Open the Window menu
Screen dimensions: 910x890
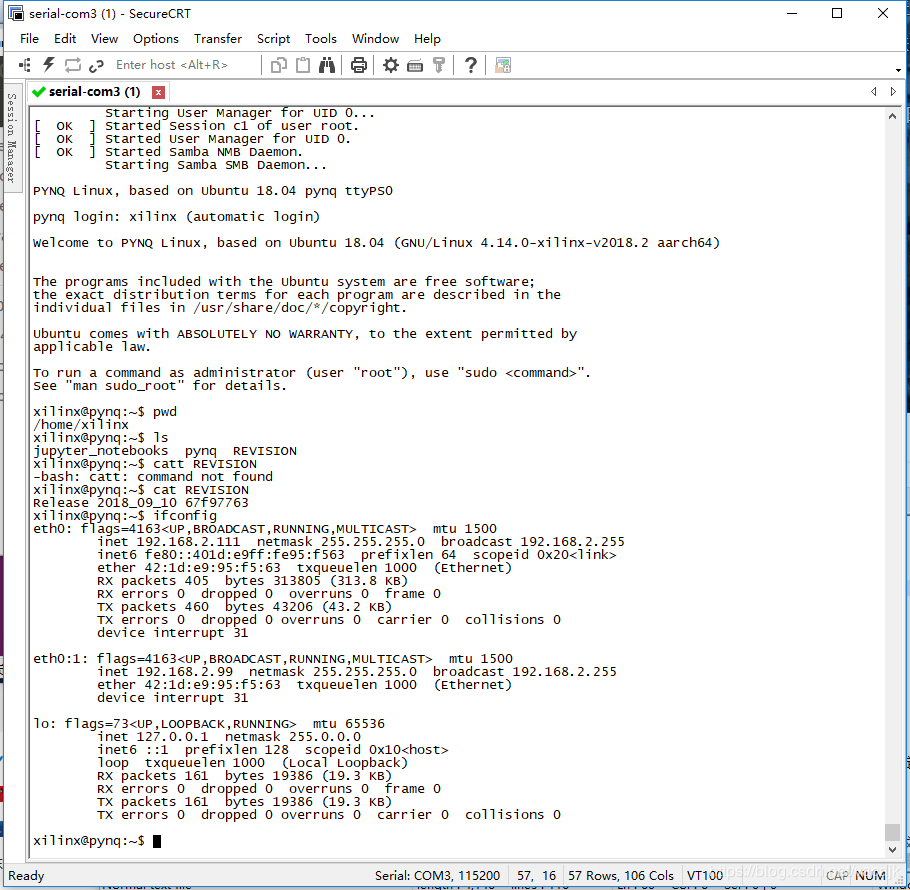click(375, 38)
